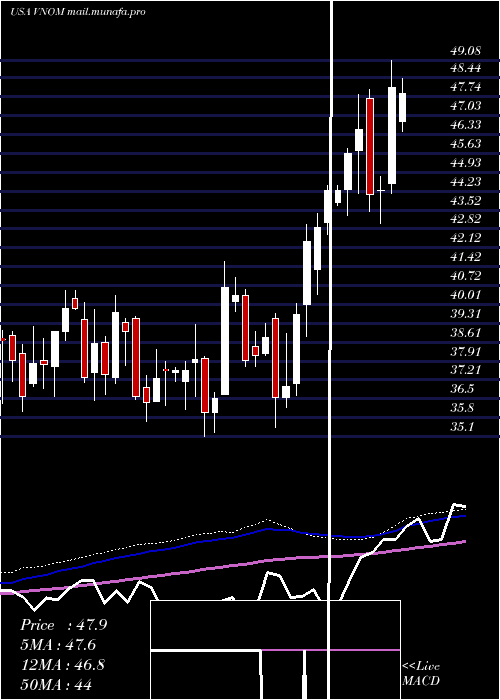Click the 48.44 price axis label
The height and width of the screenshot is (700, 500).
pyautogui.click(x=466, y=68)
